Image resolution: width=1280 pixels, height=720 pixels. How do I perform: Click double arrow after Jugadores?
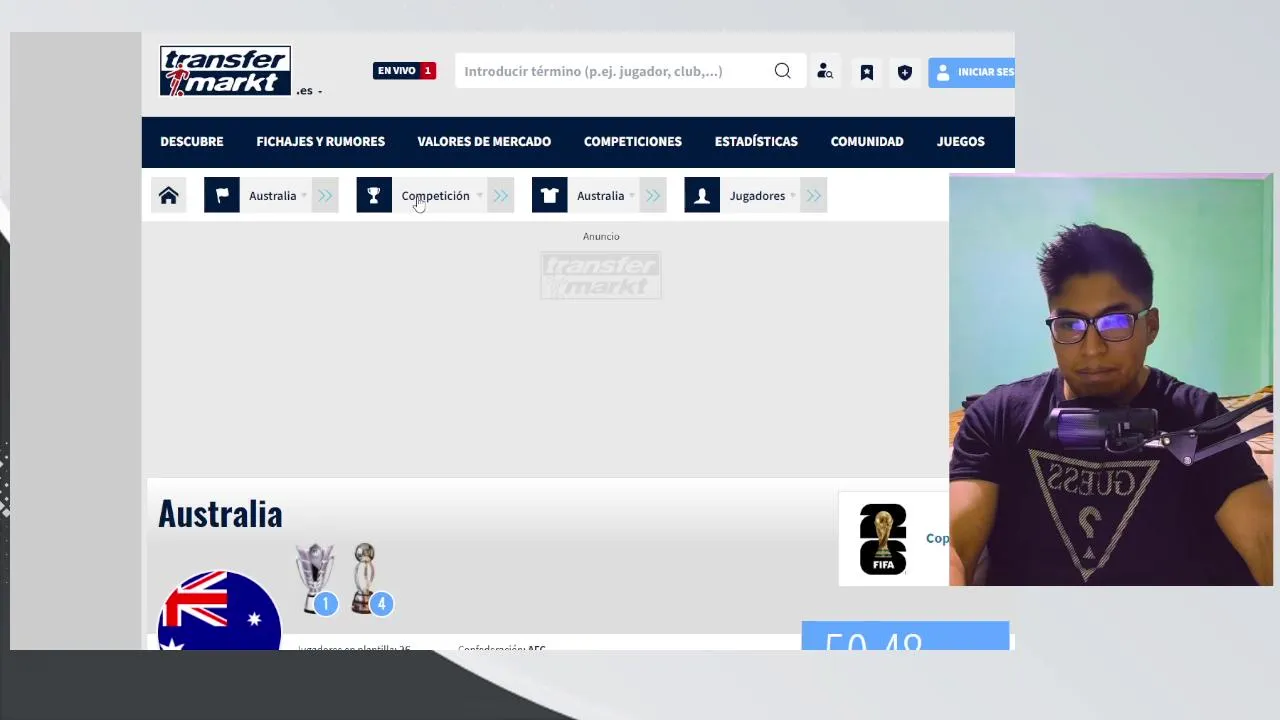coord(814,196)
